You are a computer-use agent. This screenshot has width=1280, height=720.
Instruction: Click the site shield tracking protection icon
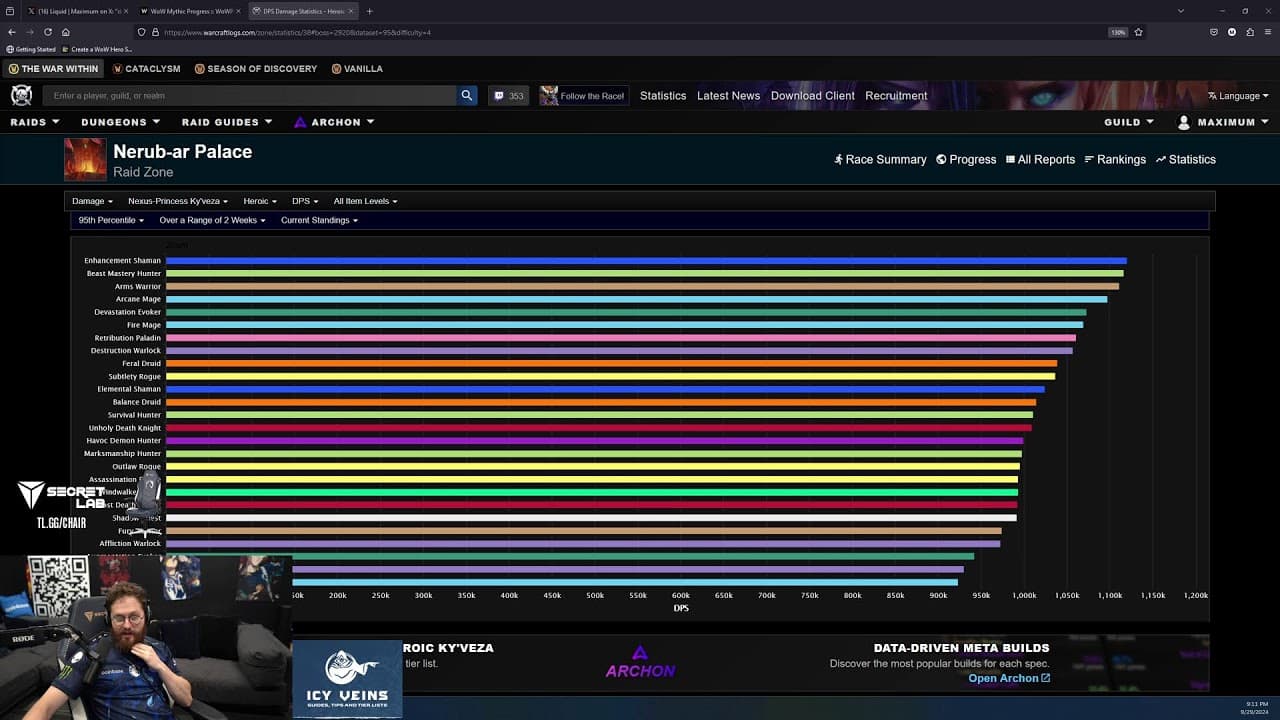141,32
